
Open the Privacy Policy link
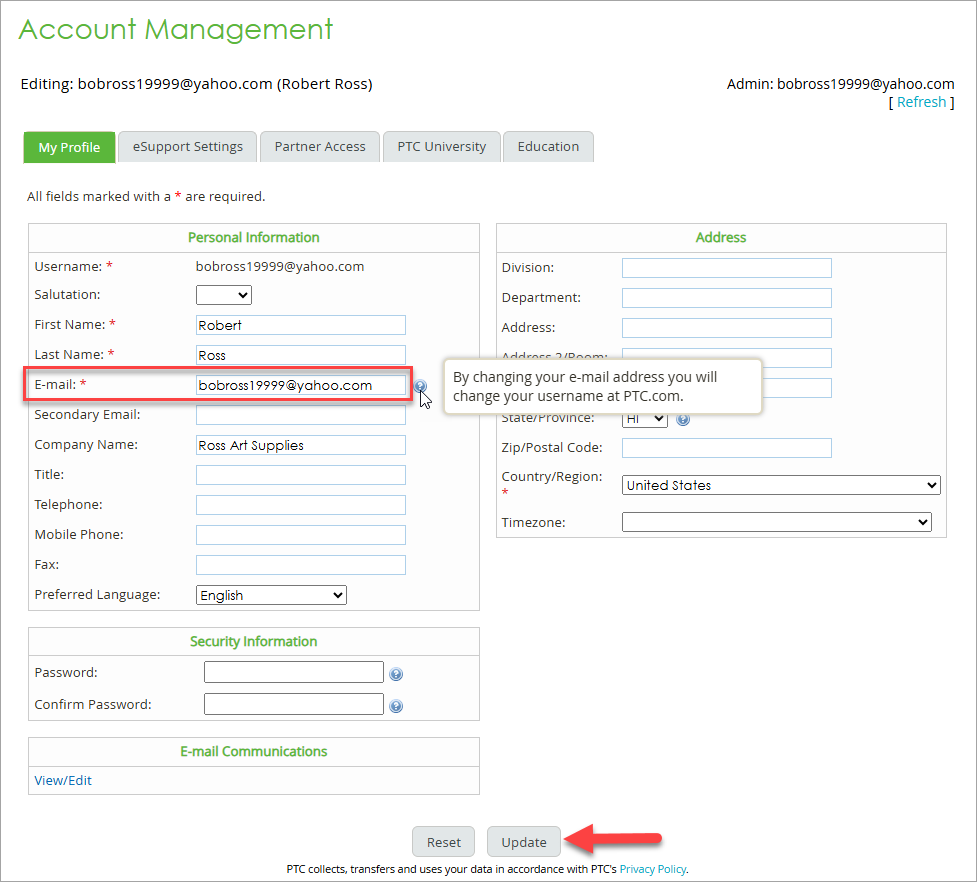coord(652,869)
